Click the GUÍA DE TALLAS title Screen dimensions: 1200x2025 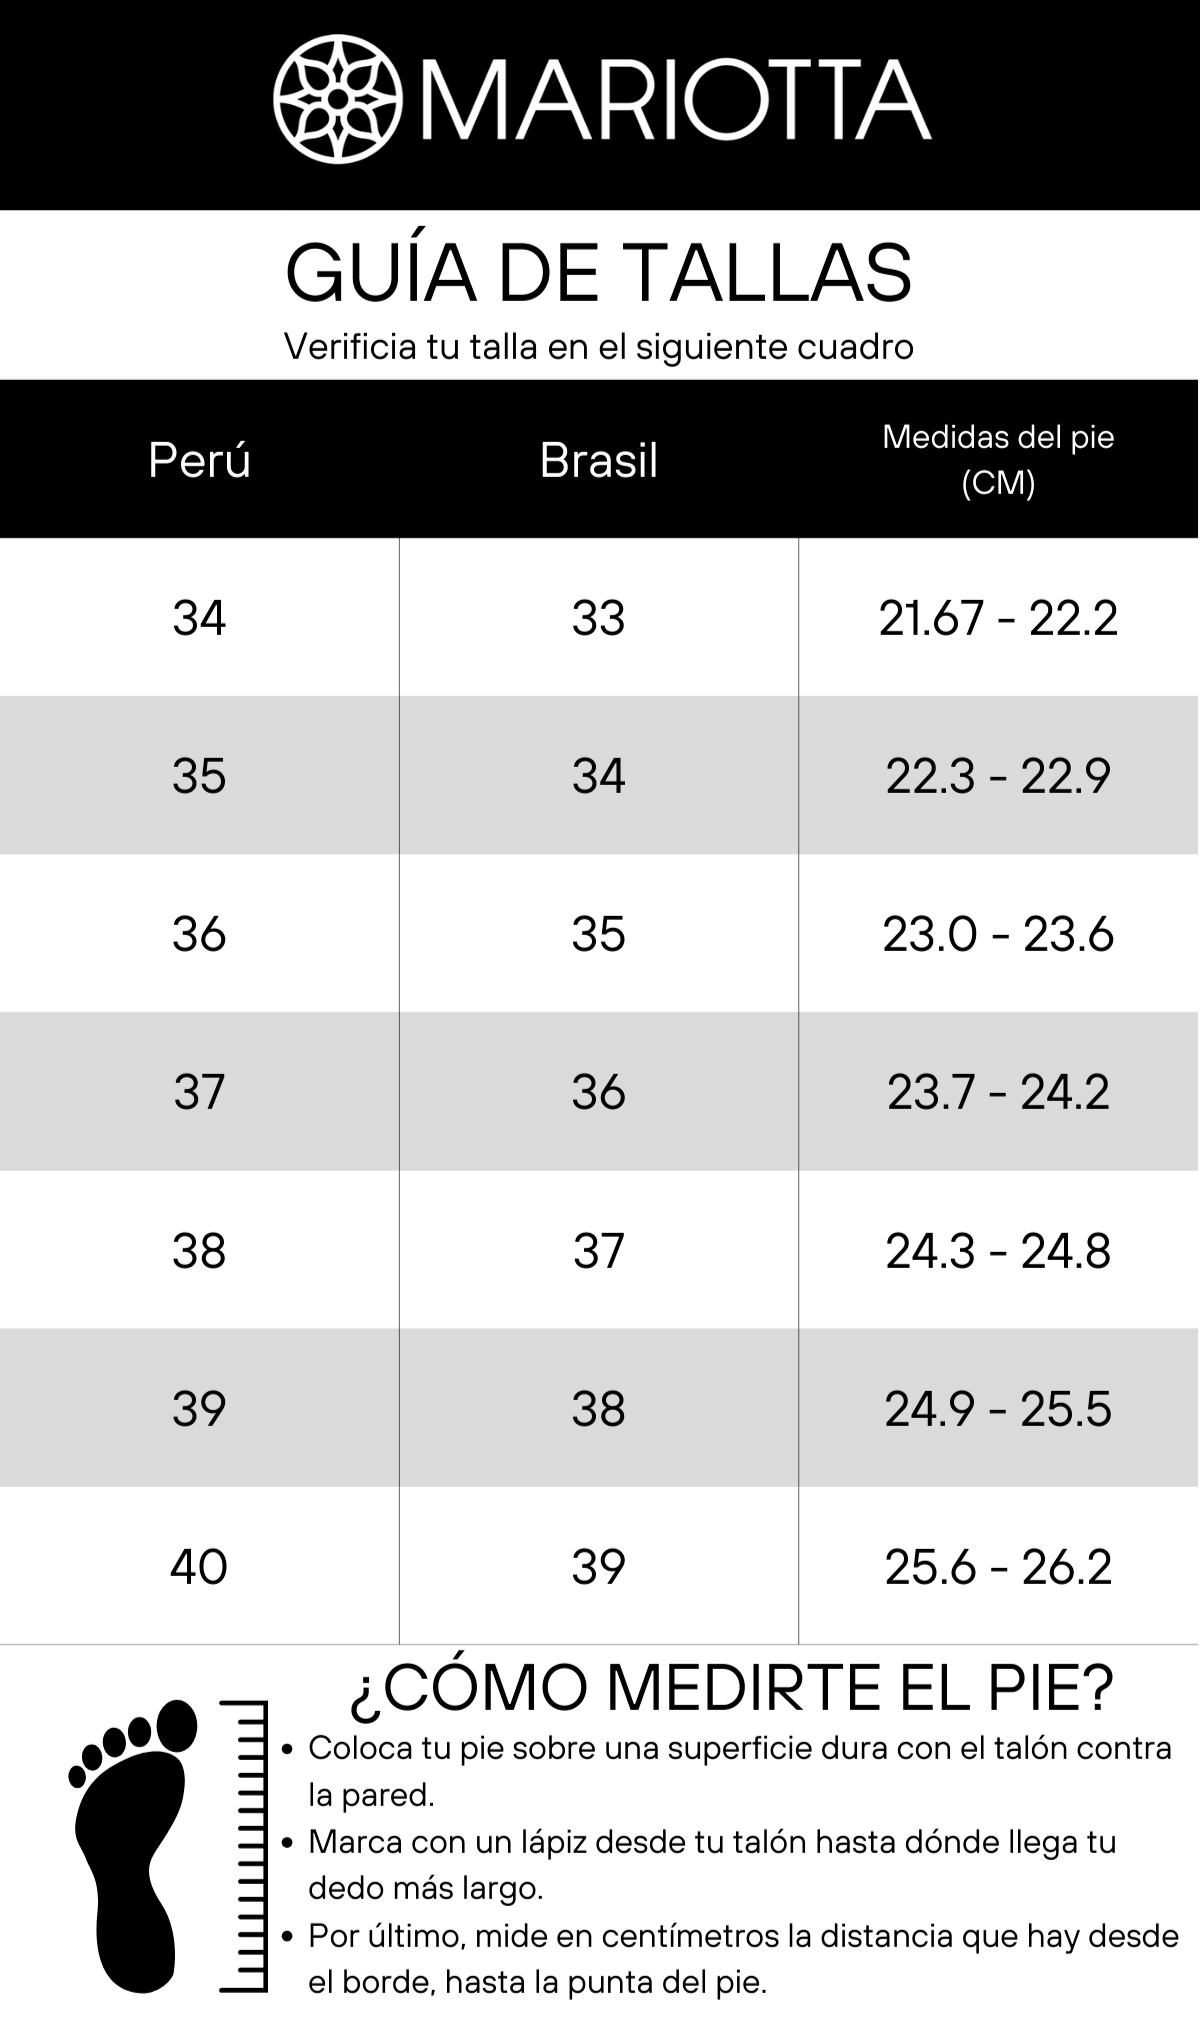(599, 272)
